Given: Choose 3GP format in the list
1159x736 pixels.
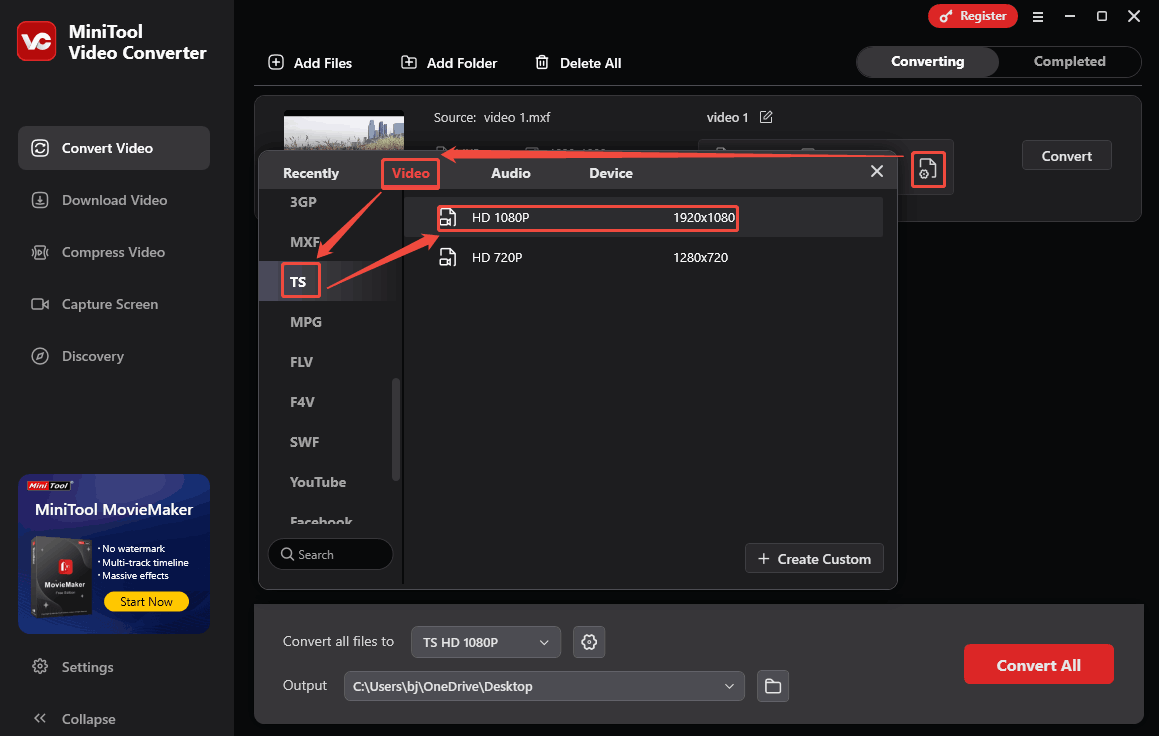Looking at the screenshot, I should click(303, 202).
